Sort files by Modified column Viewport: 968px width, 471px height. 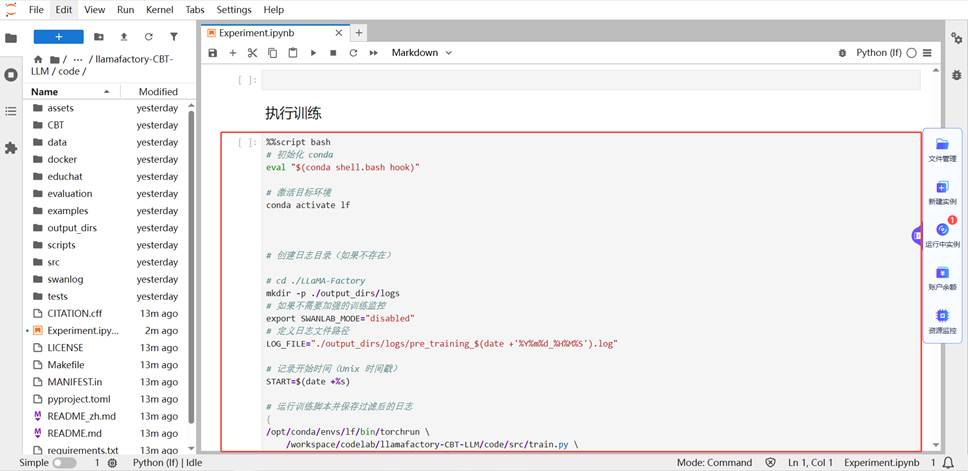pos(158,91)
